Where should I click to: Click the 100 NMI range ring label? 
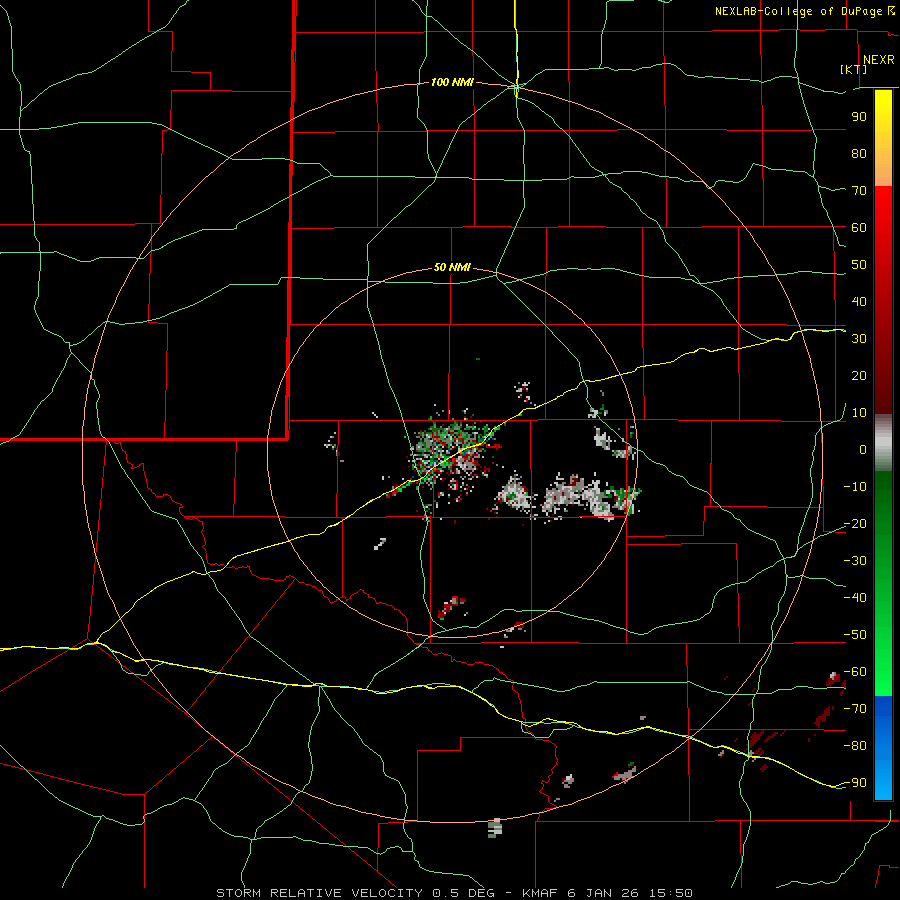pyautogui.click(x=452, y=83)
